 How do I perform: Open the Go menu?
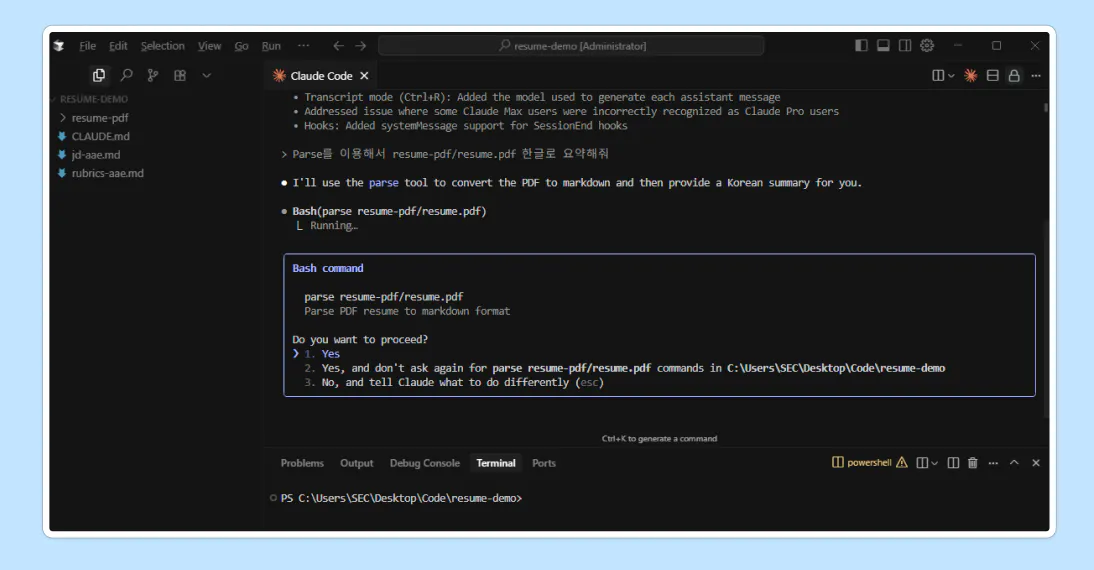click(241, 46)
